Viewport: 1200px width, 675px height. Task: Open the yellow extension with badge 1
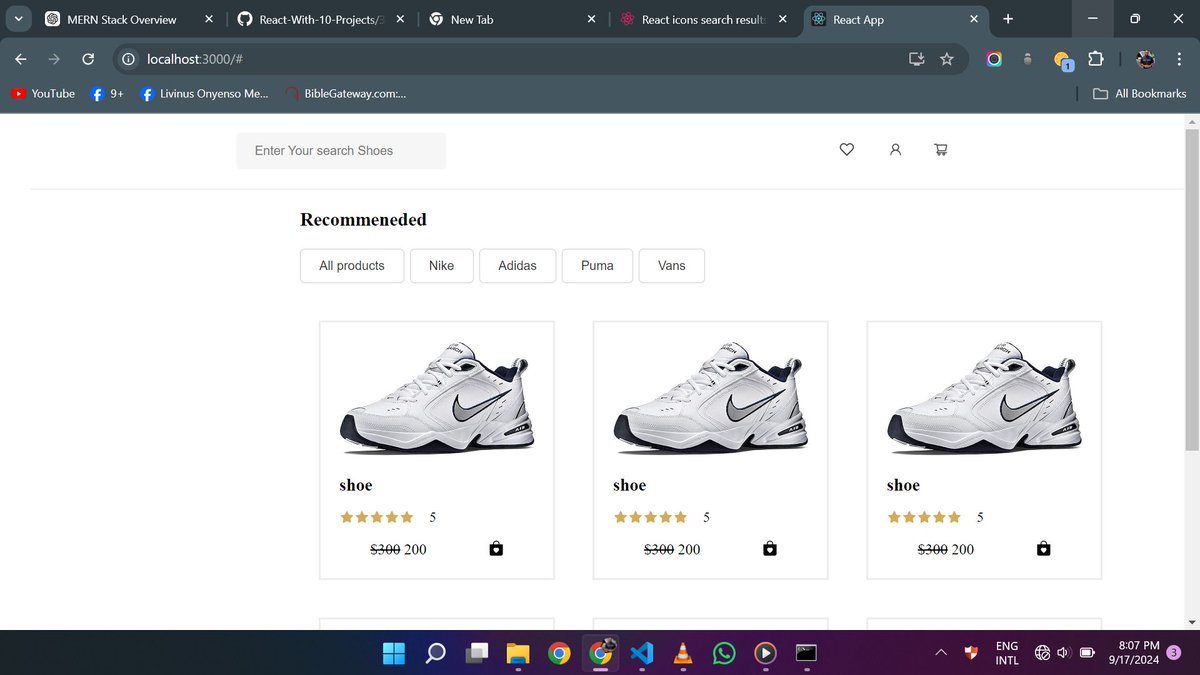(x=1063, y=61)
